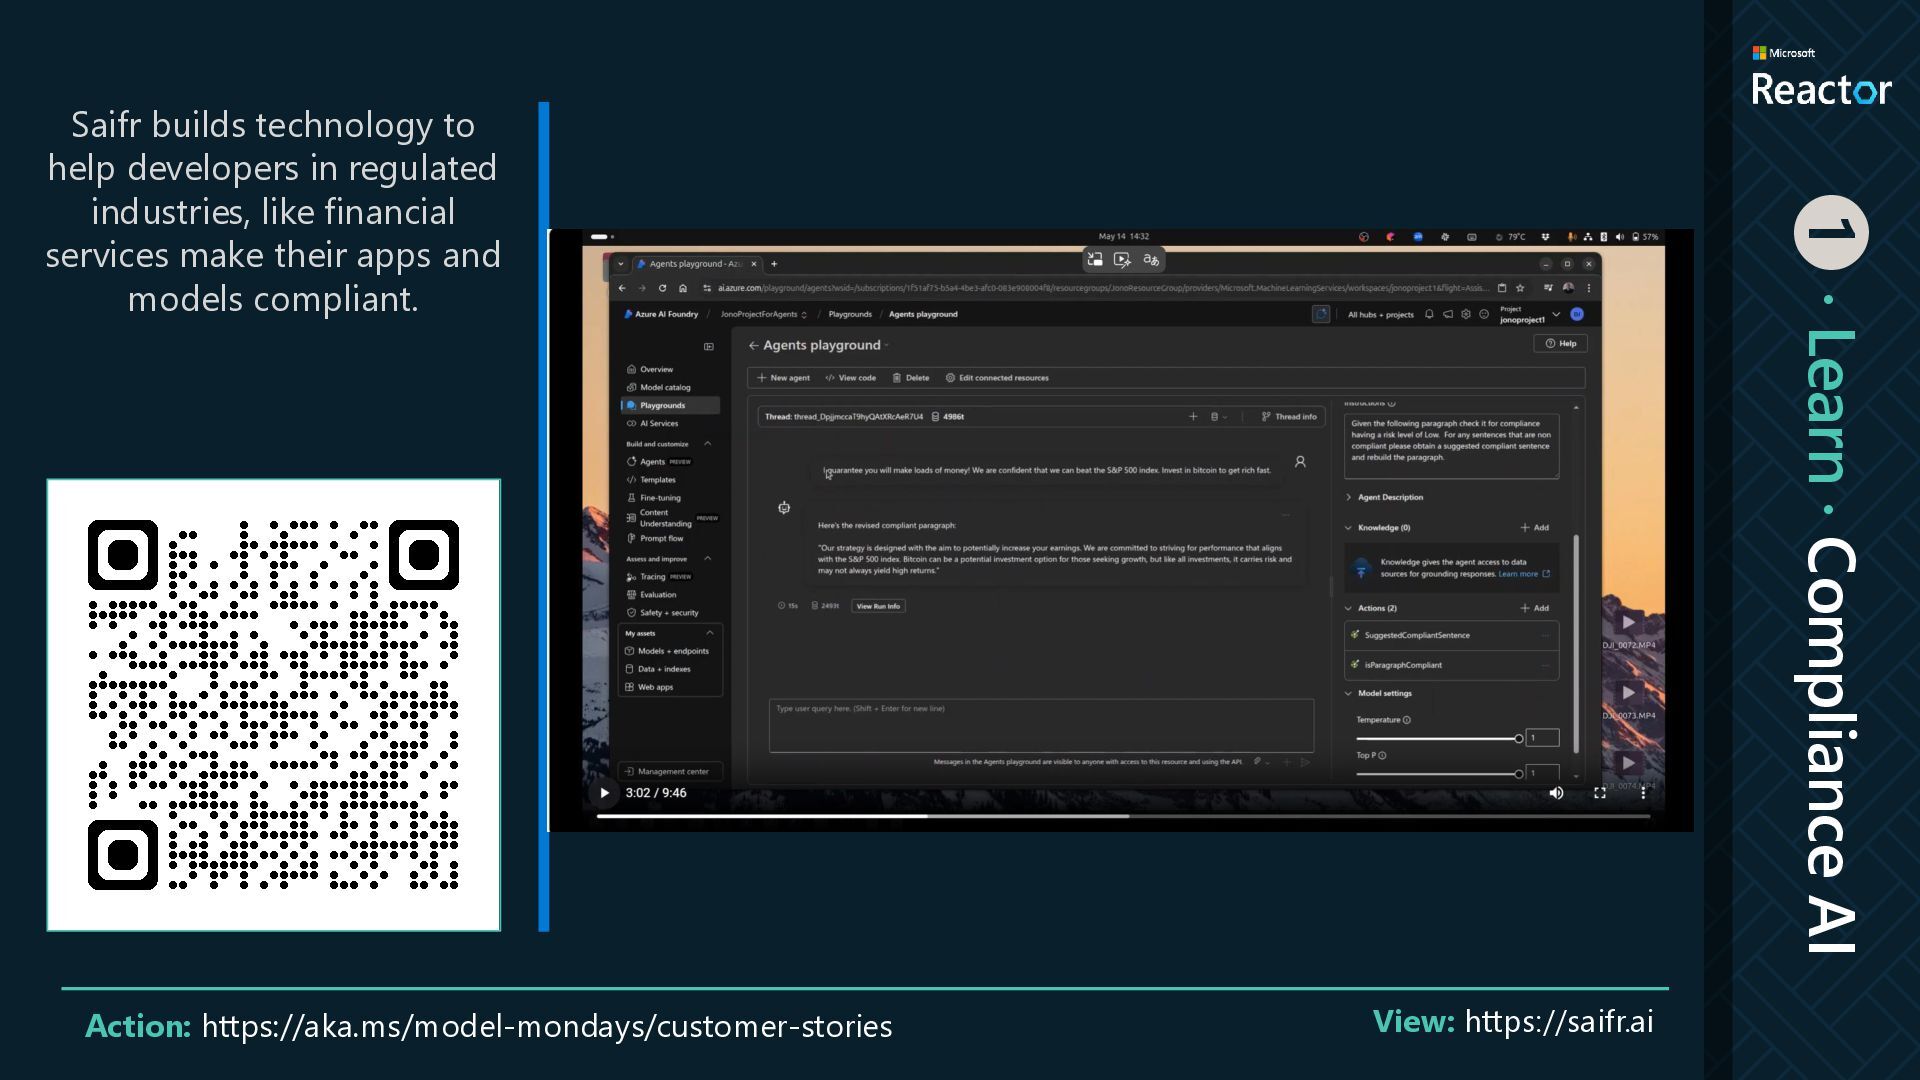
Task: Click the Playgrounds breadcrumb
Action: [x=850, y=314]
